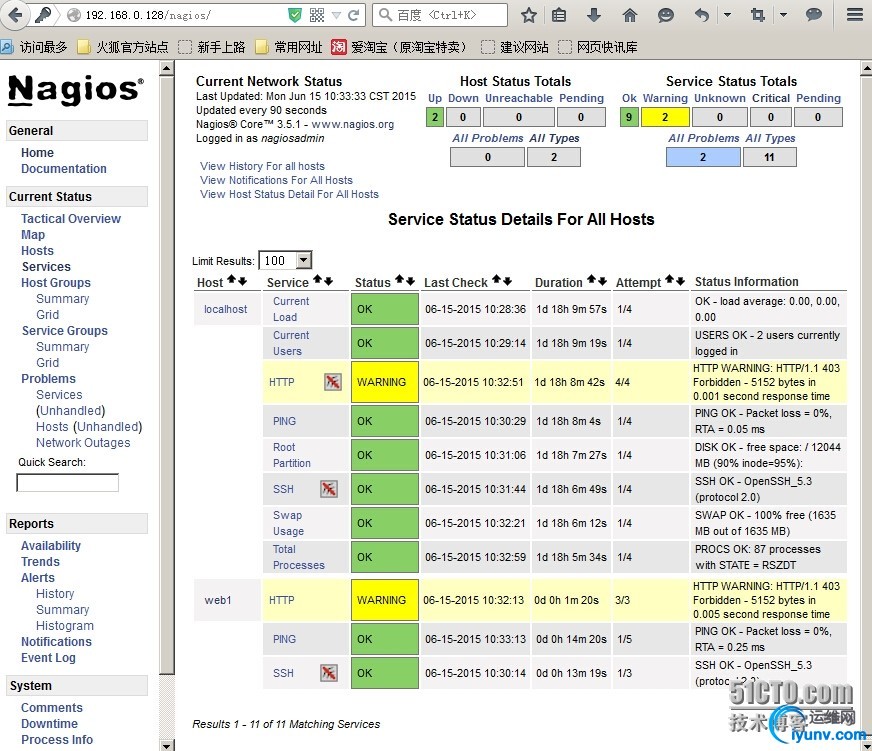Click the Ok service total count 9
Image resolution: width=872 pixels, height=751 pixels.
coord(629,117)
